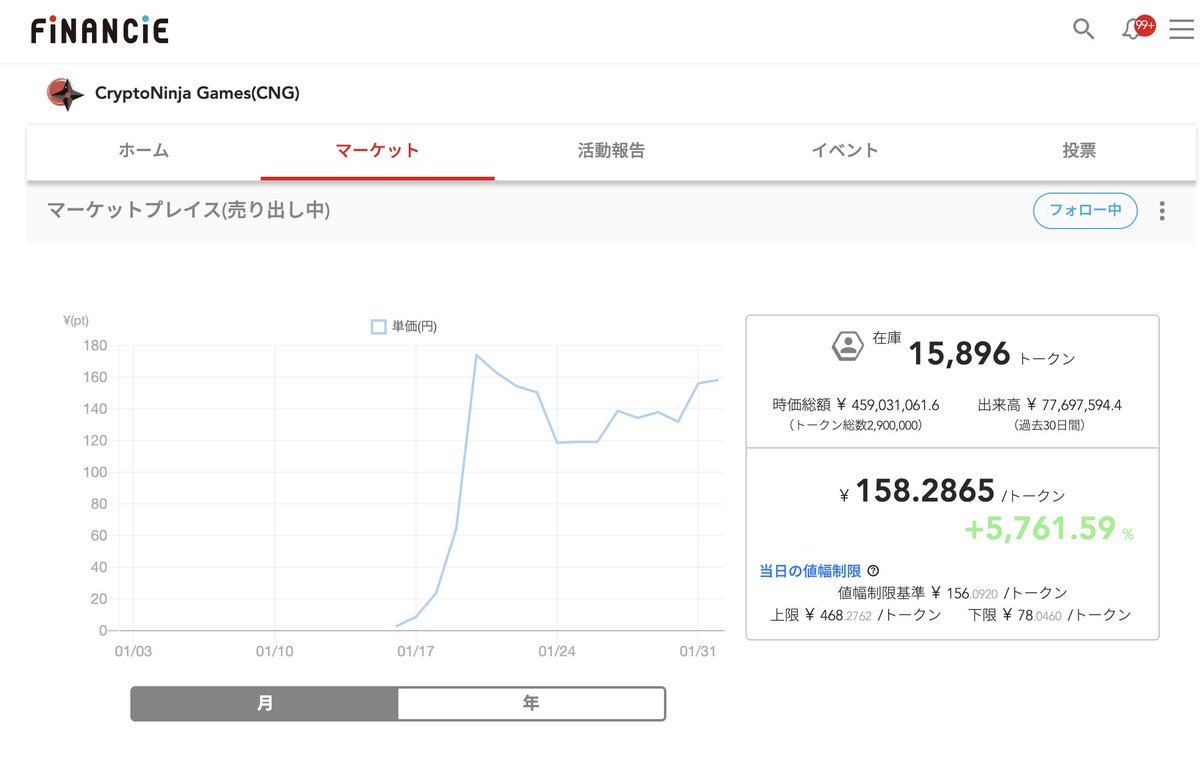Click the chart peak near 01/20

click(476, 355)
